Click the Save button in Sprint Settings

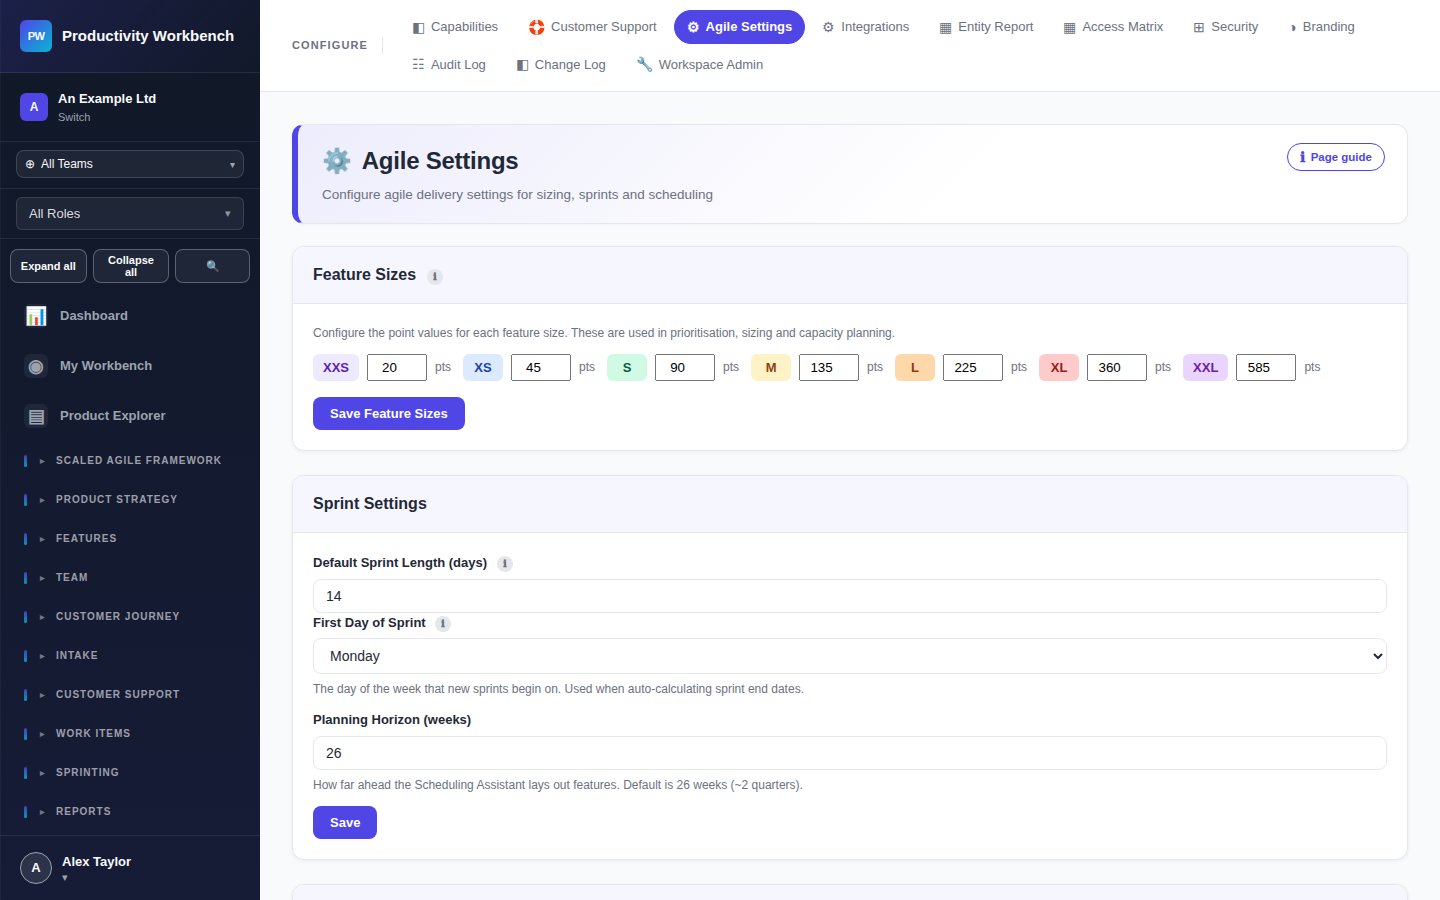coord(345,823)
